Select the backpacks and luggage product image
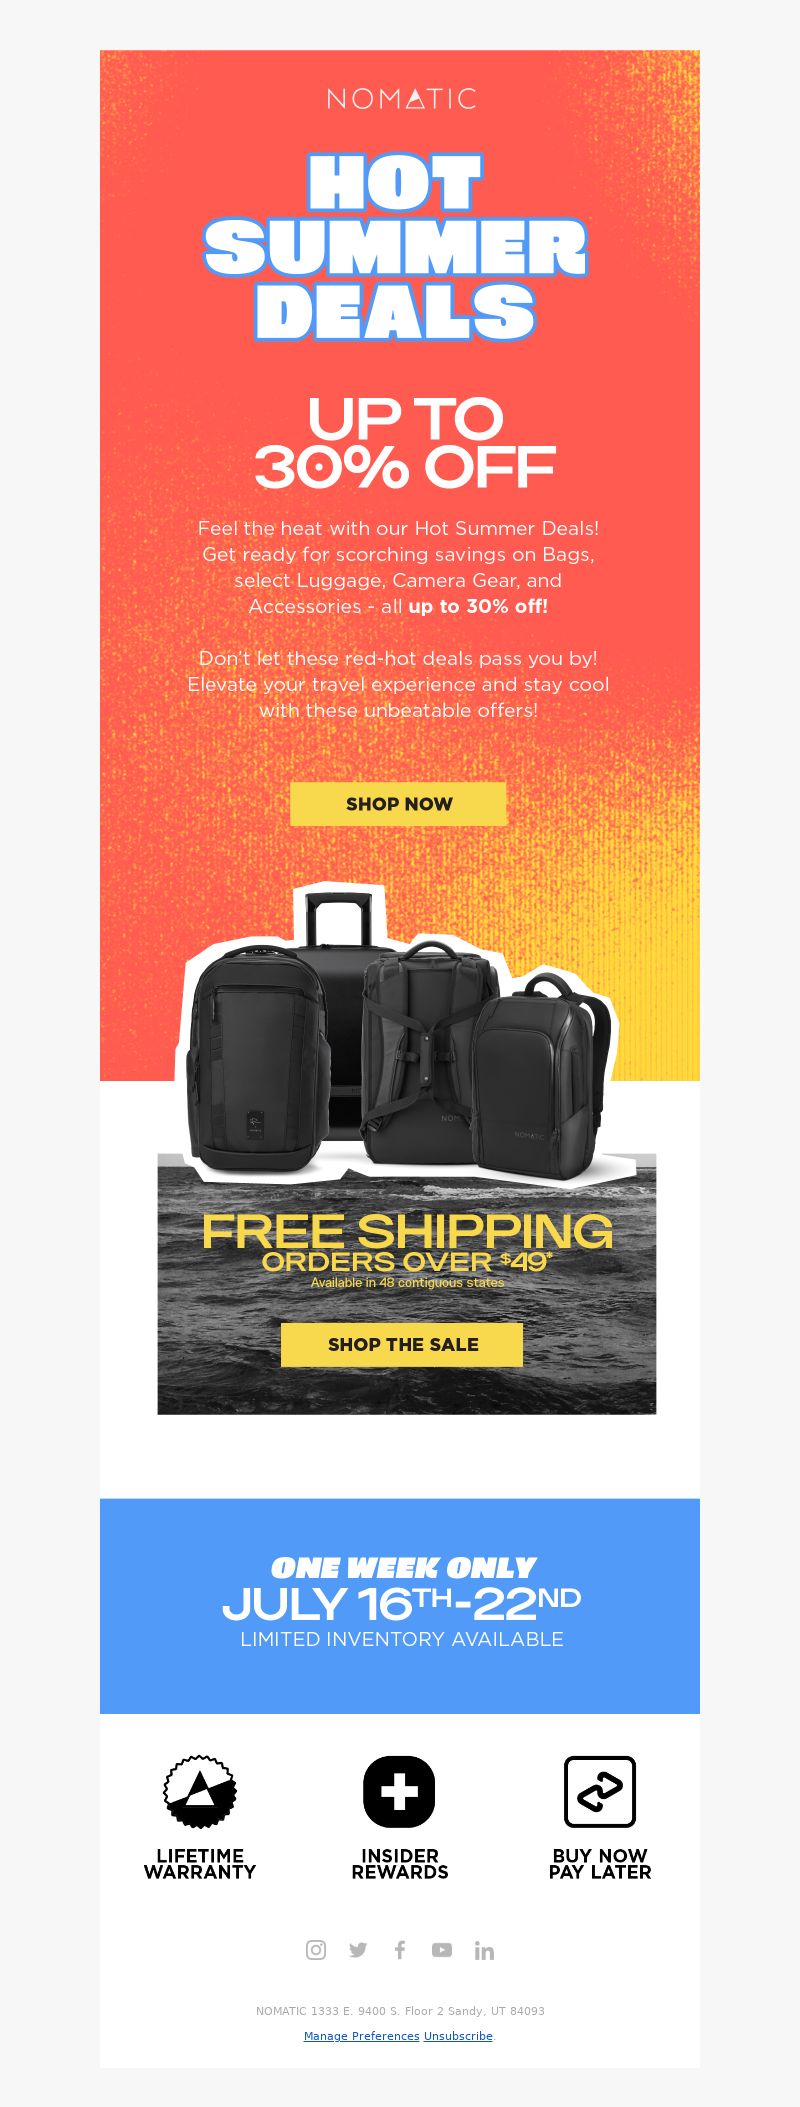Screen dimensions: 800x2107 (400, 1035)
